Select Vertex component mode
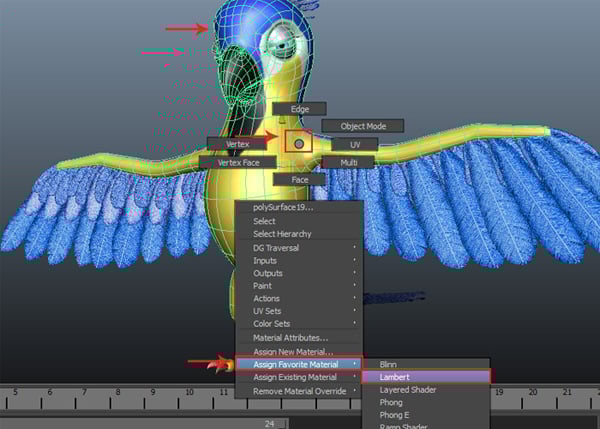 (x=236, y=144)
